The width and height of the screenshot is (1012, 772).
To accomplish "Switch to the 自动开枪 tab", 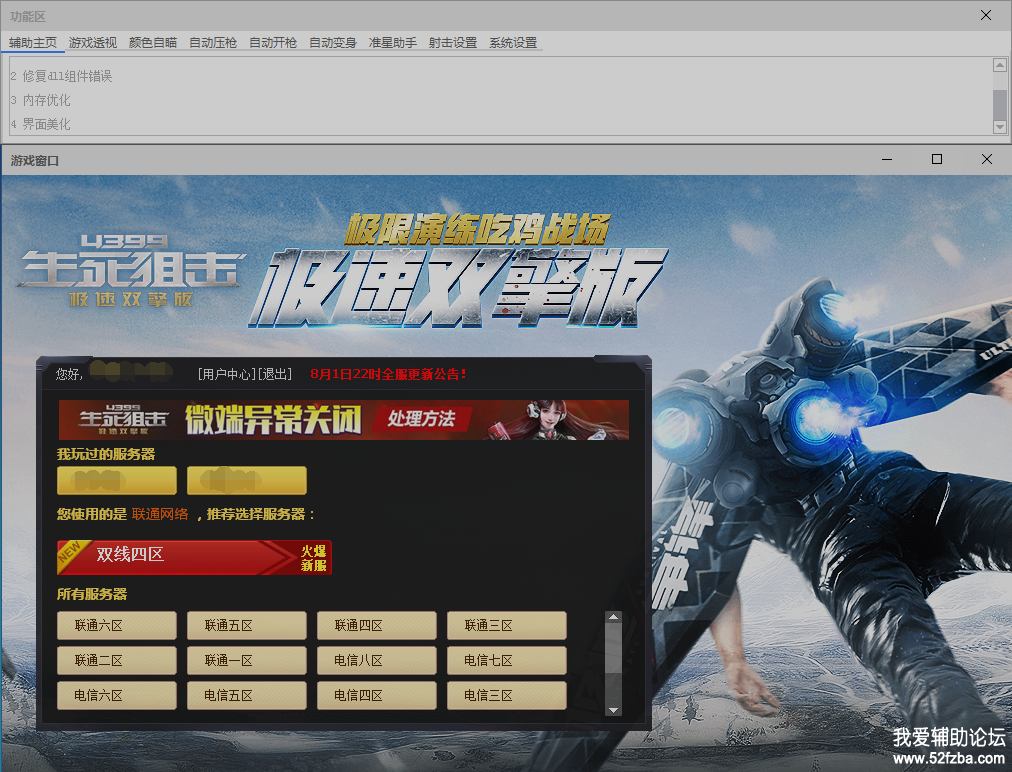I will pos(273,43).
